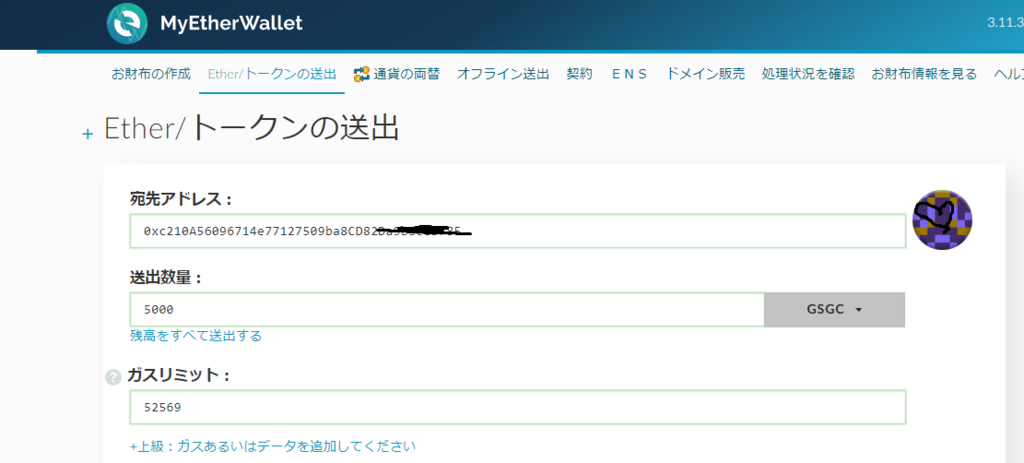Expand +上級：ガスあるいはデータを追加してください
This screenshot has height=463, width=1024.
(x=273, y=447)
